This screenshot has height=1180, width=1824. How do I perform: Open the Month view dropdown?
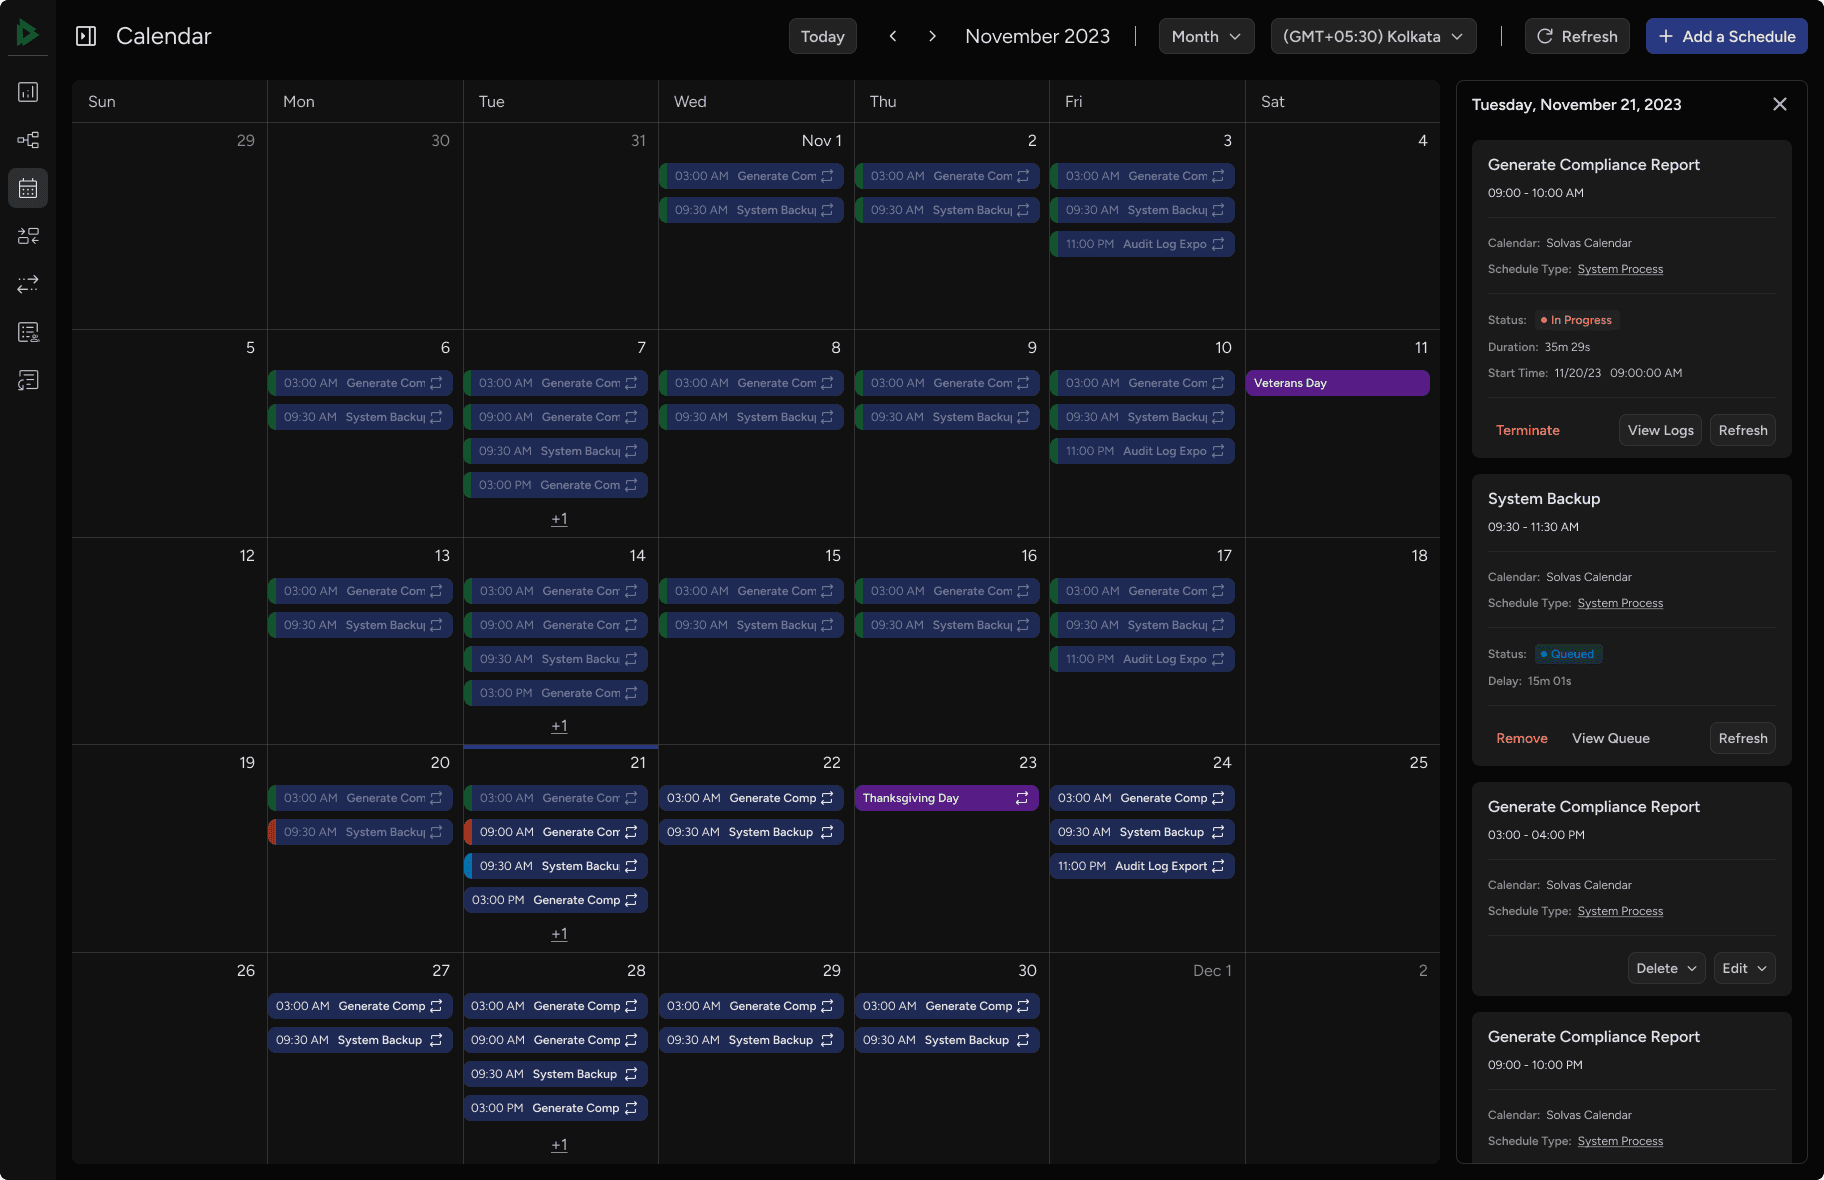click(1206, 36)
